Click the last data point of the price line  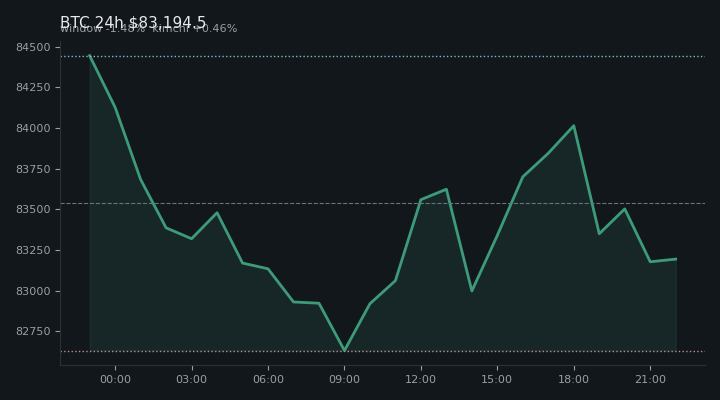click(x=676, y=259)
